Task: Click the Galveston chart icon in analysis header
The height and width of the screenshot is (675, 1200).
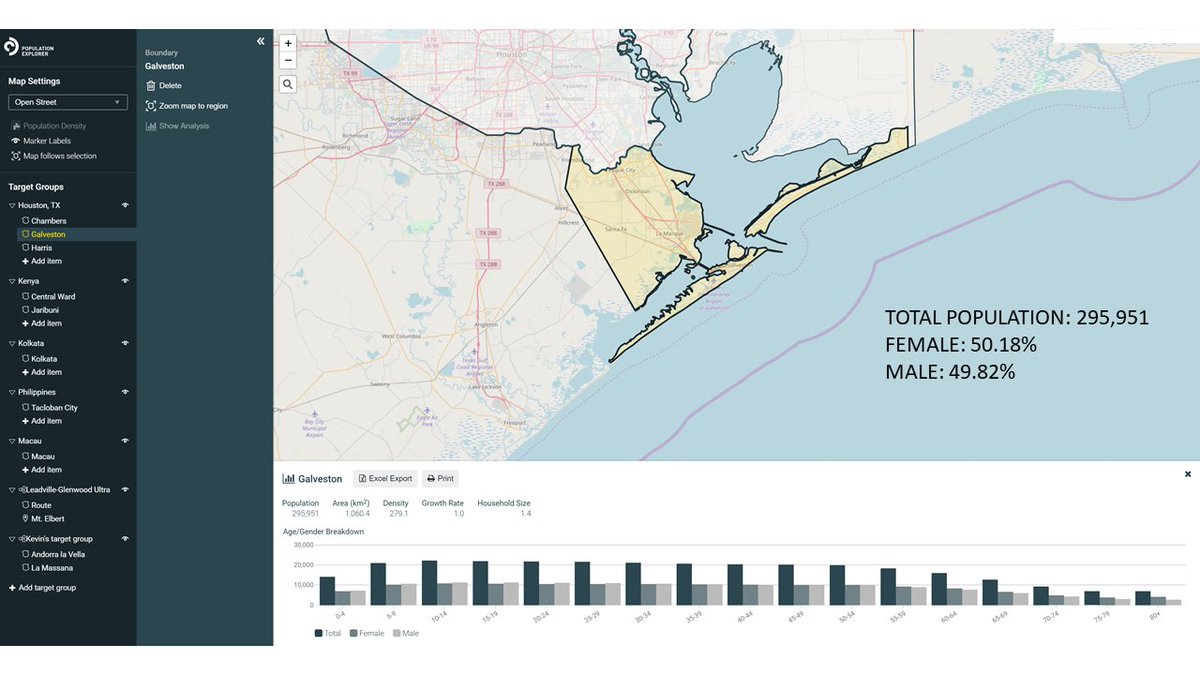Action: (288, 479)
